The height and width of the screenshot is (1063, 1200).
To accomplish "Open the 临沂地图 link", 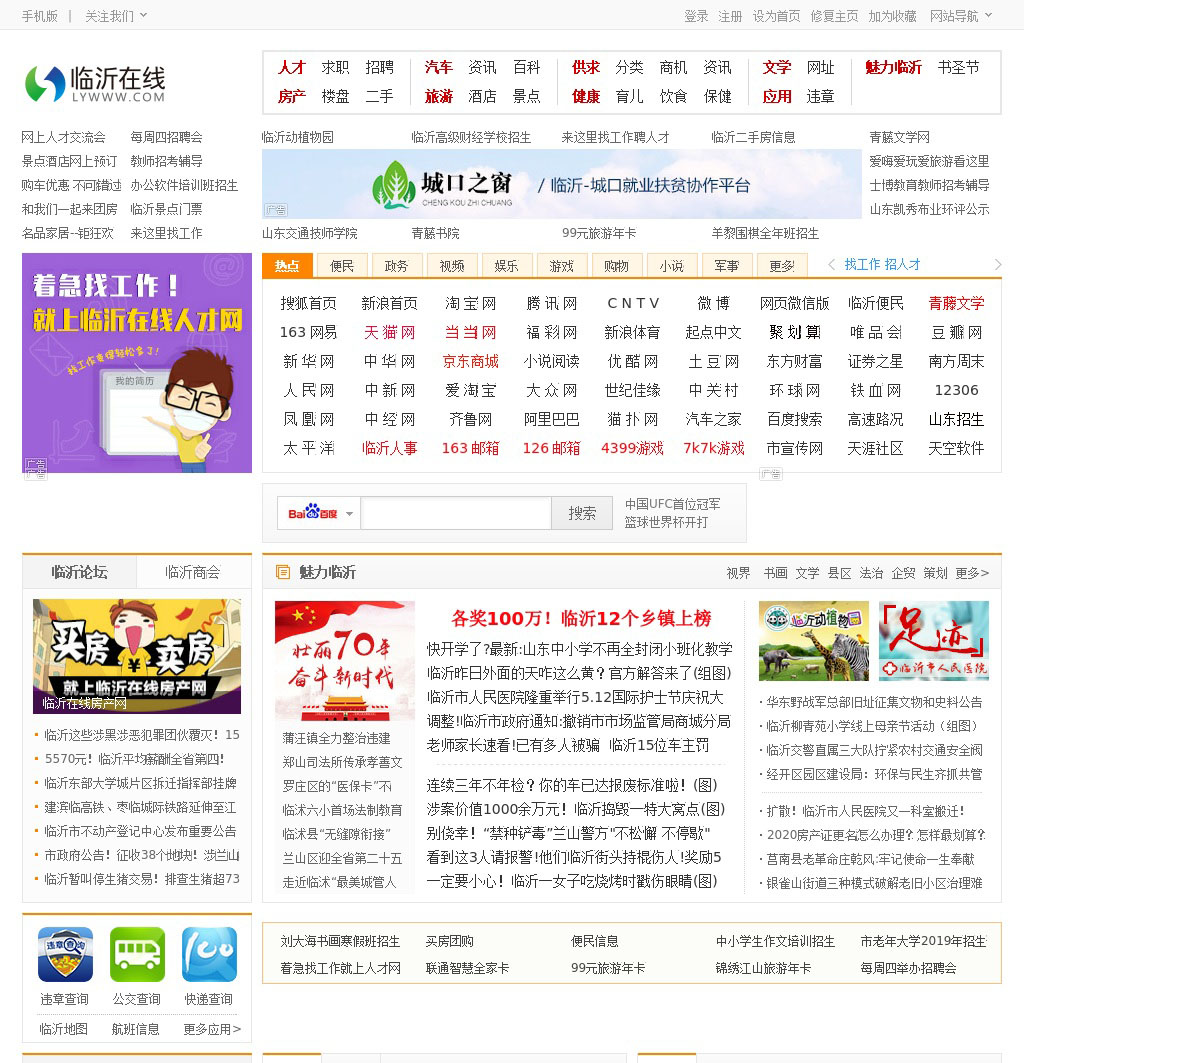I will (x=64, y=1029).
